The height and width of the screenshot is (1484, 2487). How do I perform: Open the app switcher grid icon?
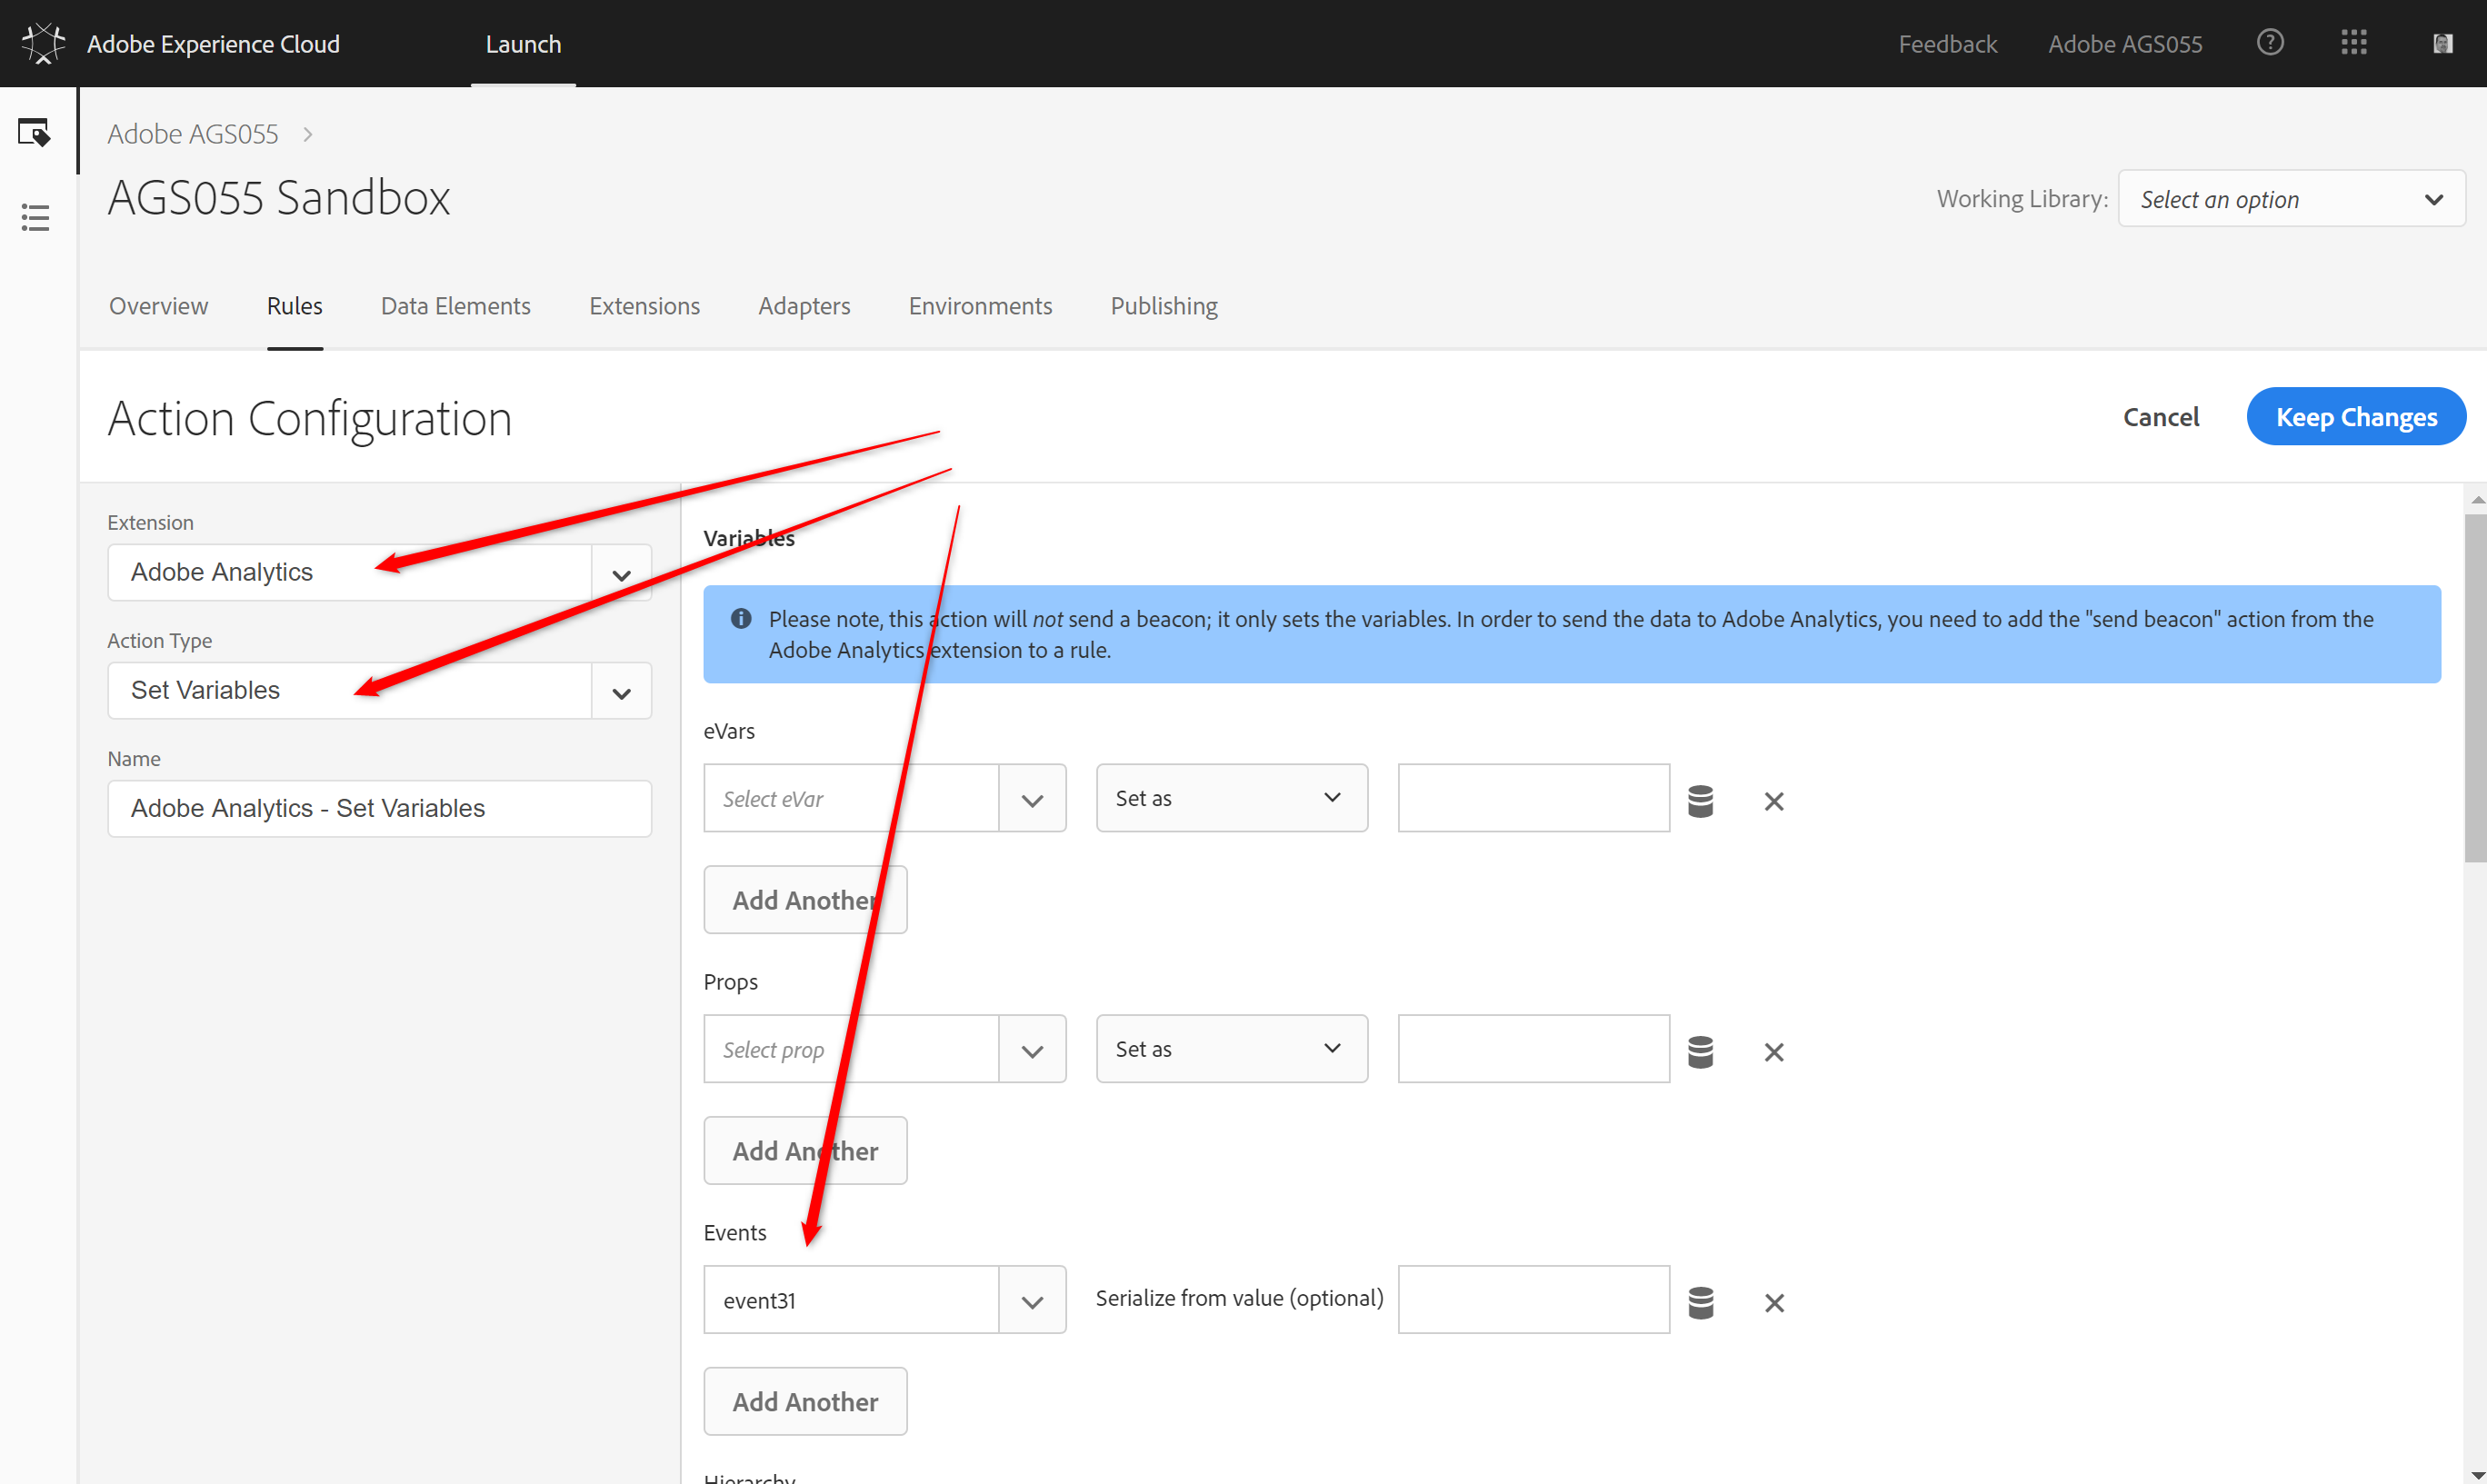click(2354, 43)
